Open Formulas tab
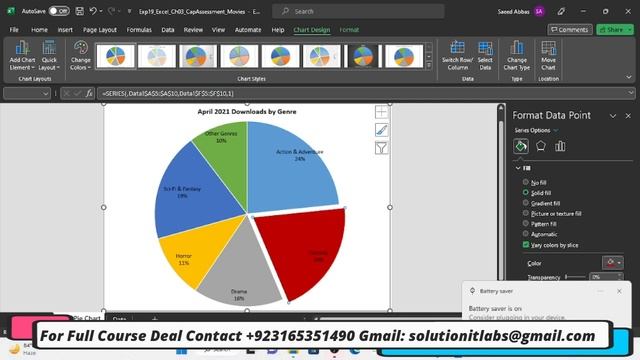 [x=139, y=30]
